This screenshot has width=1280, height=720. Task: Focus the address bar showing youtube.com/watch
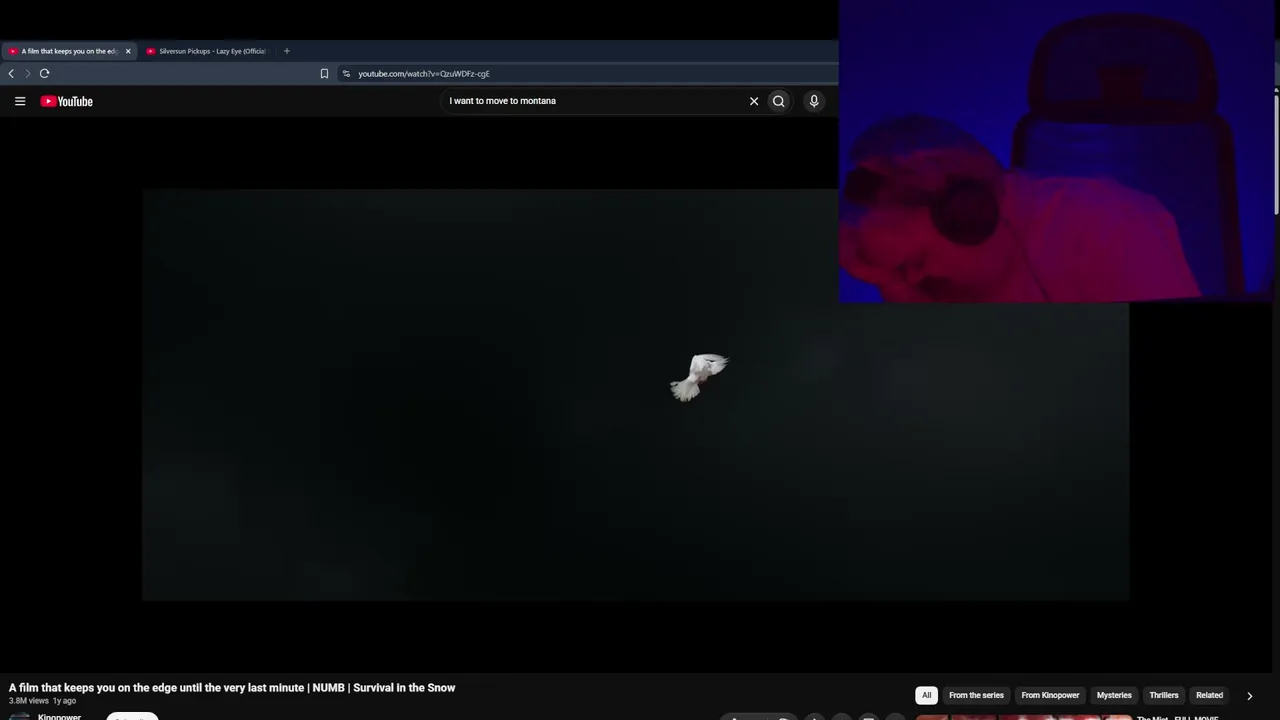pyautogui.click(x=590, y=73)
